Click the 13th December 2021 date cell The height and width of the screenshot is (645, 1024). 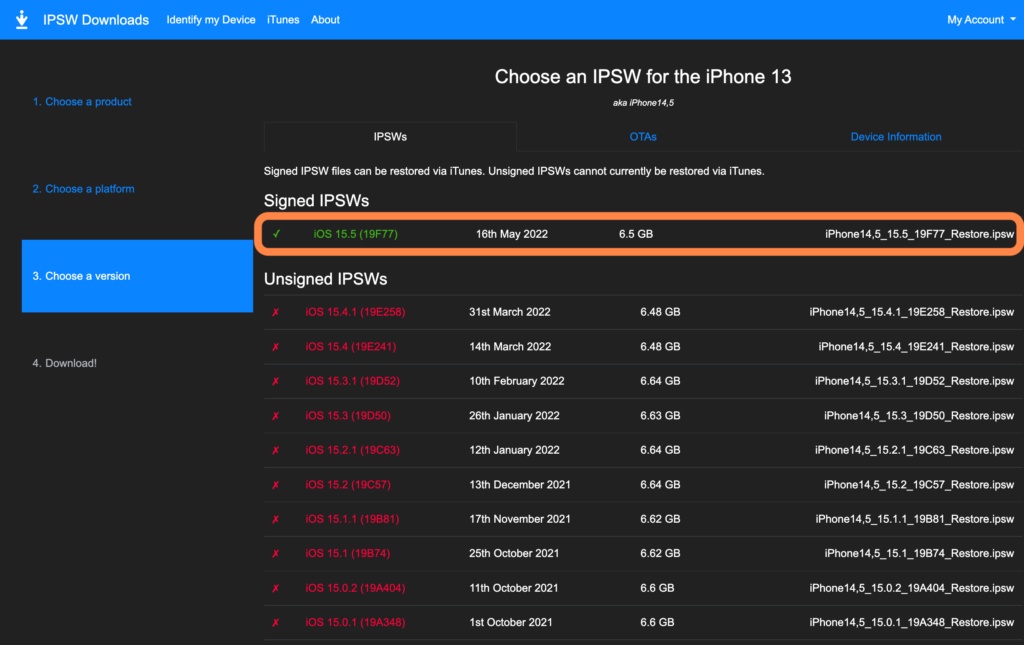coord(520,485)
